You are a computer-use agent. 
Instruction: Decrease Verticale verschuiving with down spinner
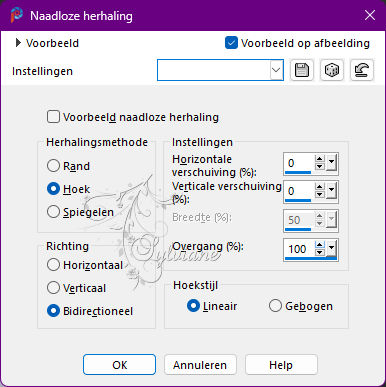[320, 195]
